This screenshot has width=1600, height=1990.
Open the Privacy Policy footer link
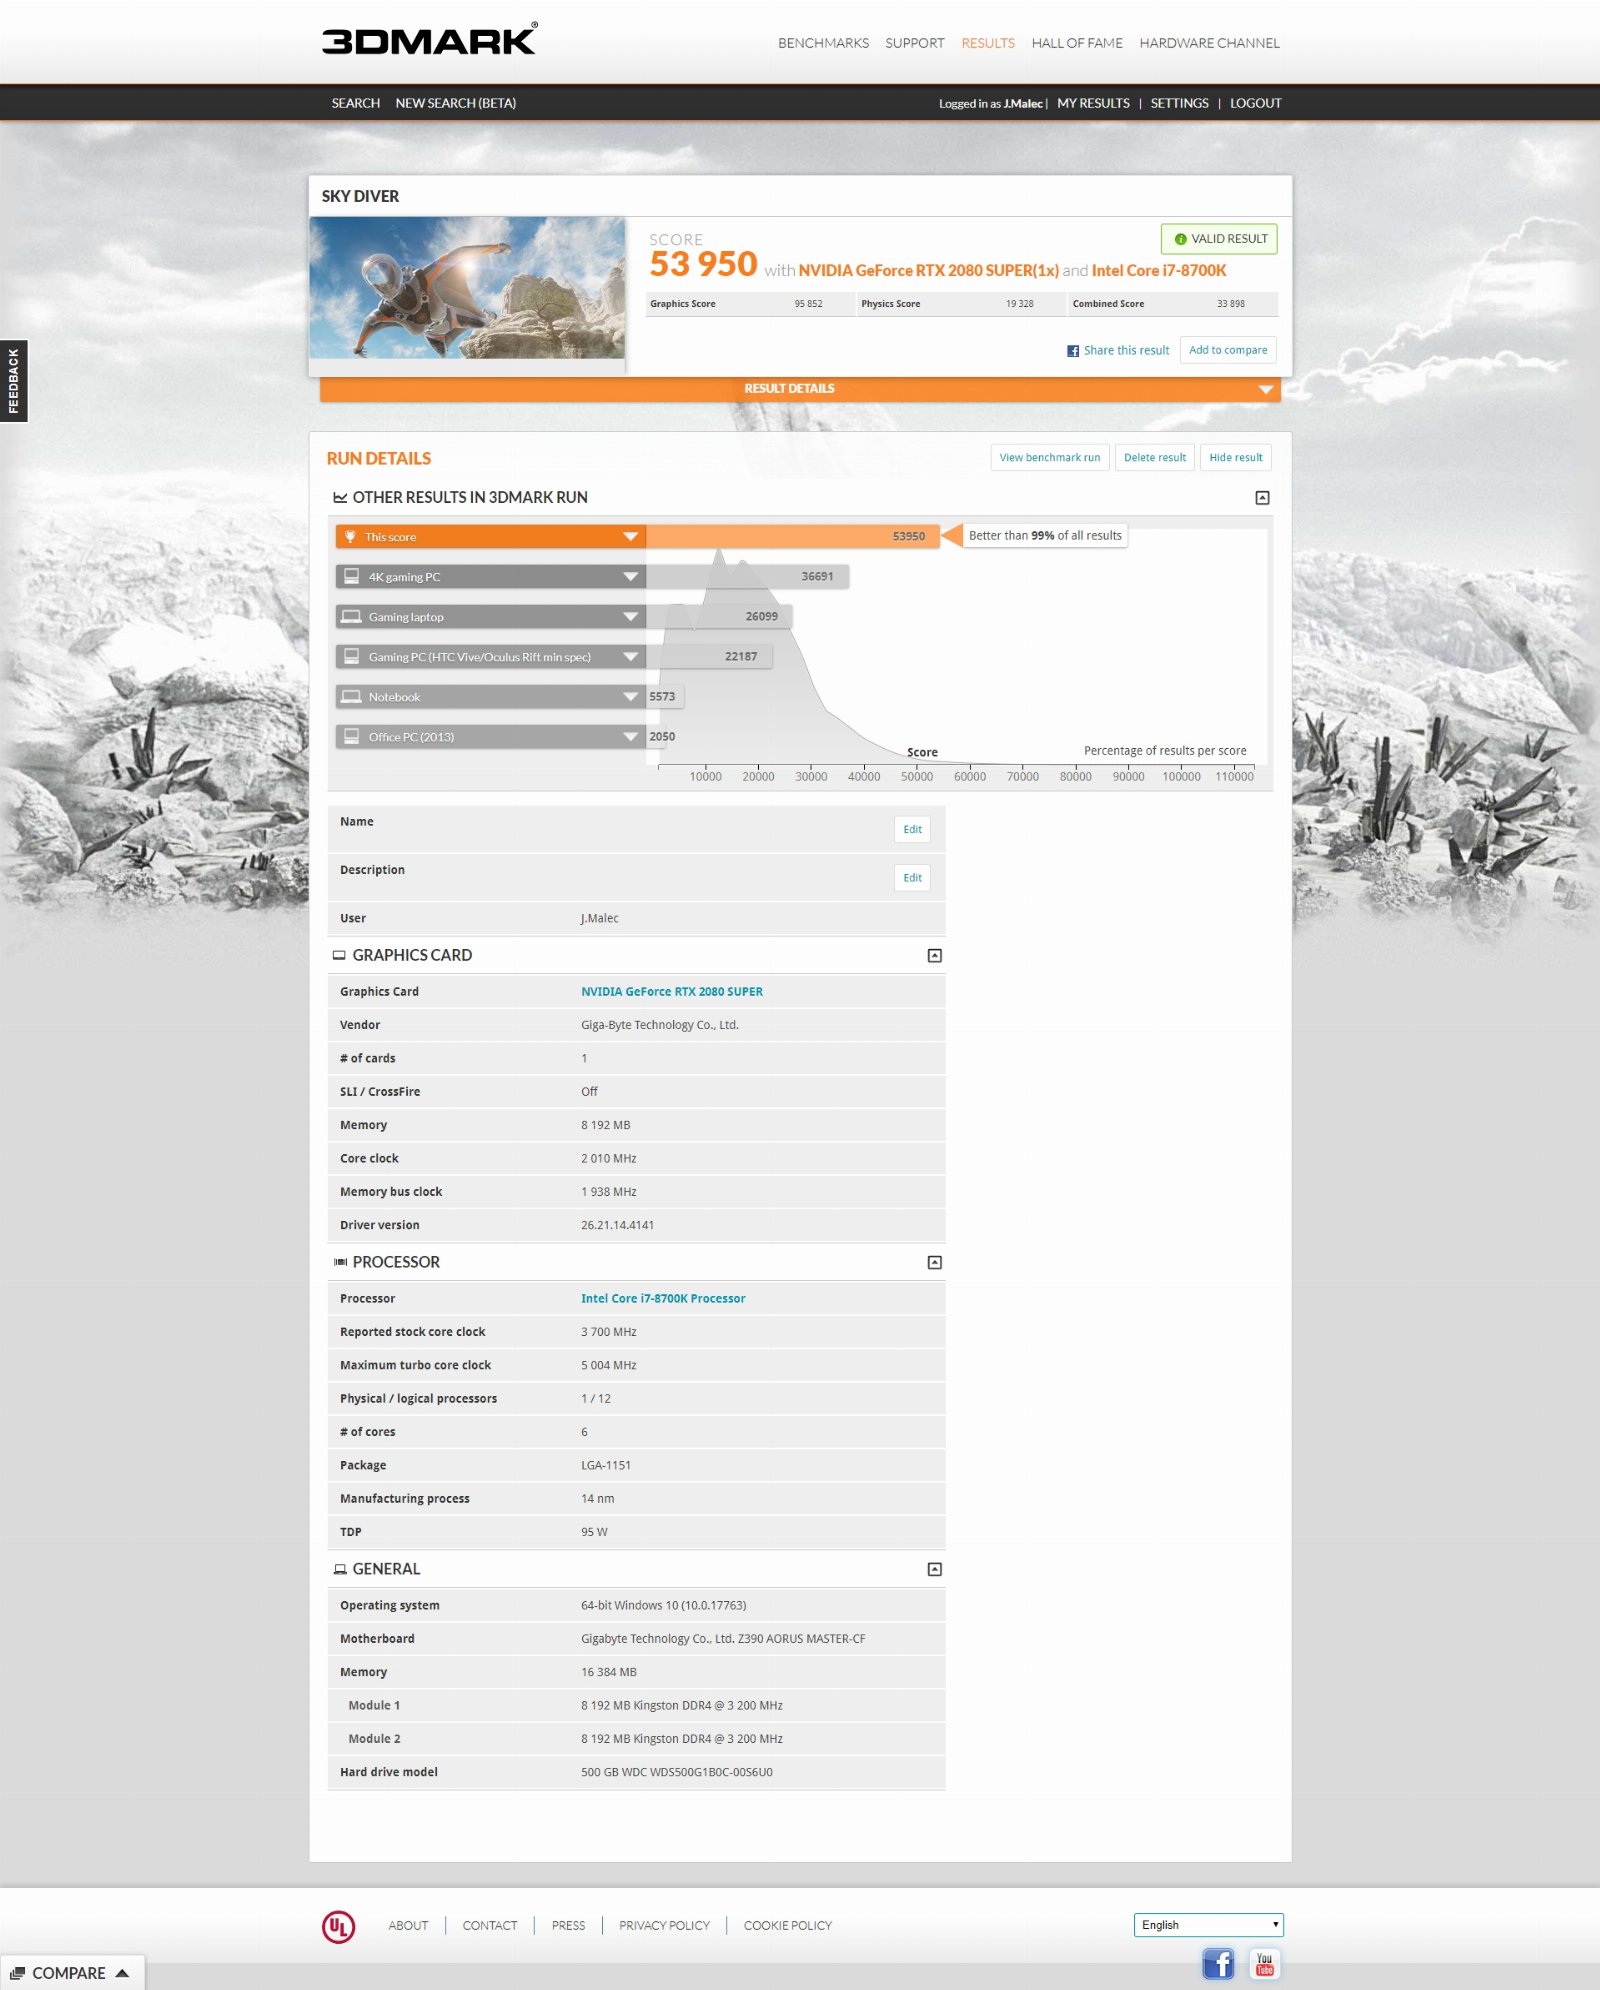(x=664, y=1926)
